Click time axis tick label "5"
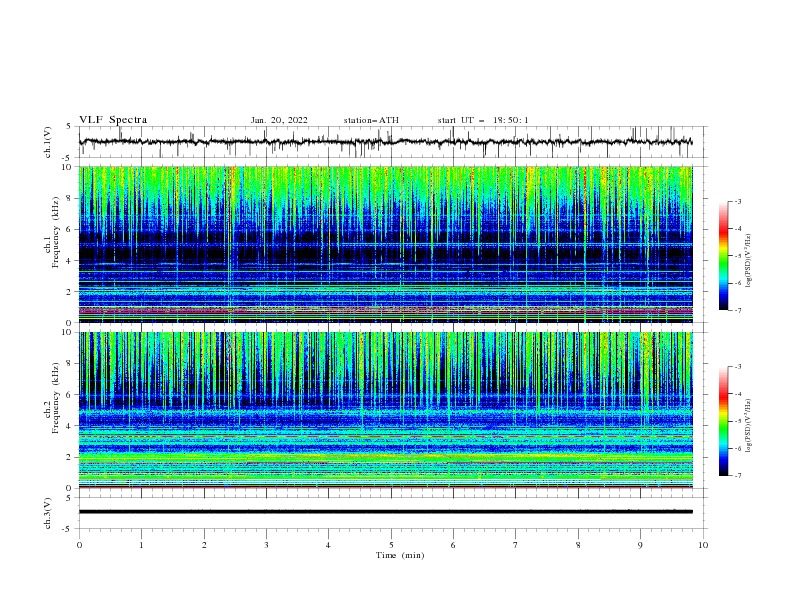Screen dimensions: 792x612 (x=391, y=545)
